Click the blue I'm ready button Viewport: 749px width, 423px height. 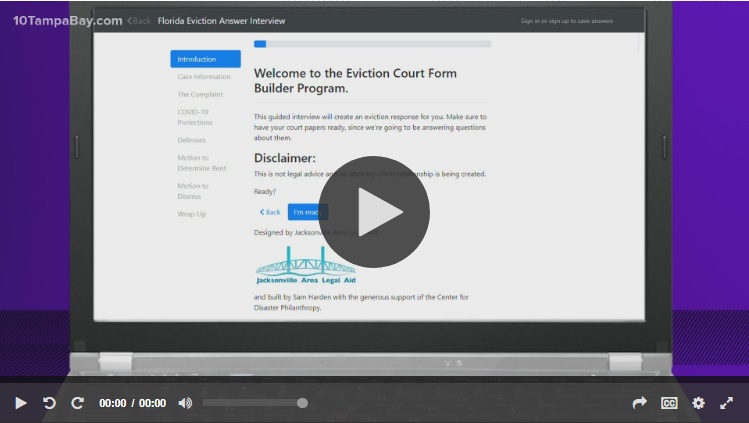click(x=305, y=212)
